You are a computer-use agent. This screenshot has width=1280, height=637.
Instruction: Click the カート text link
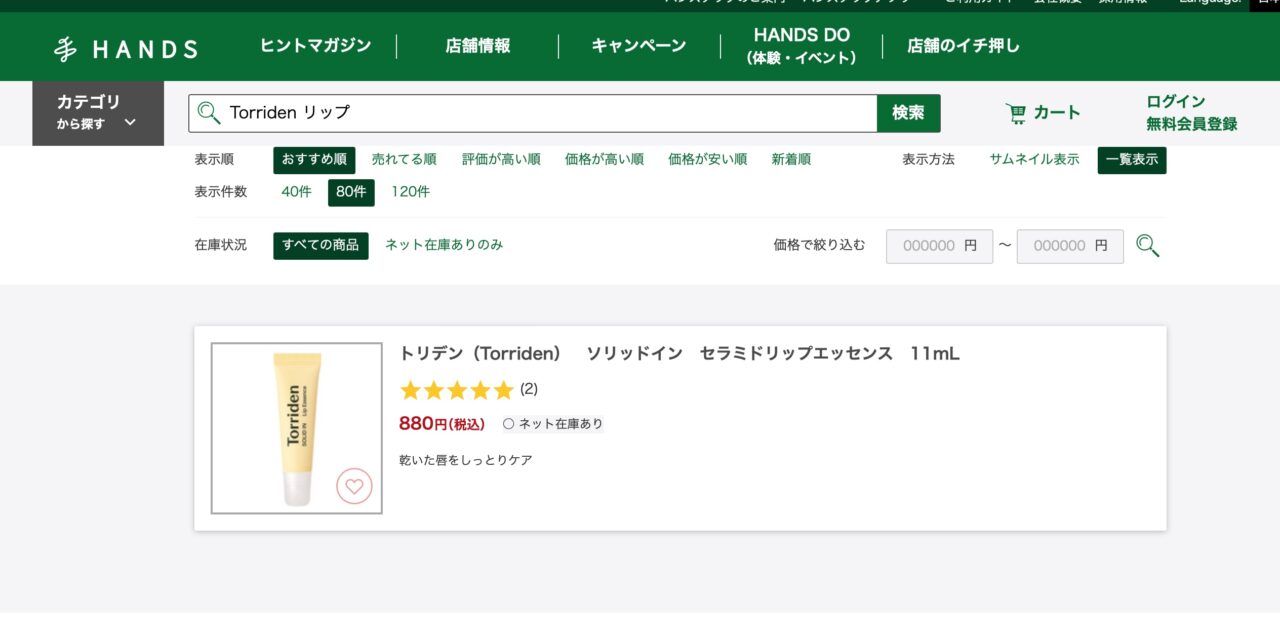click(1057, 113)
